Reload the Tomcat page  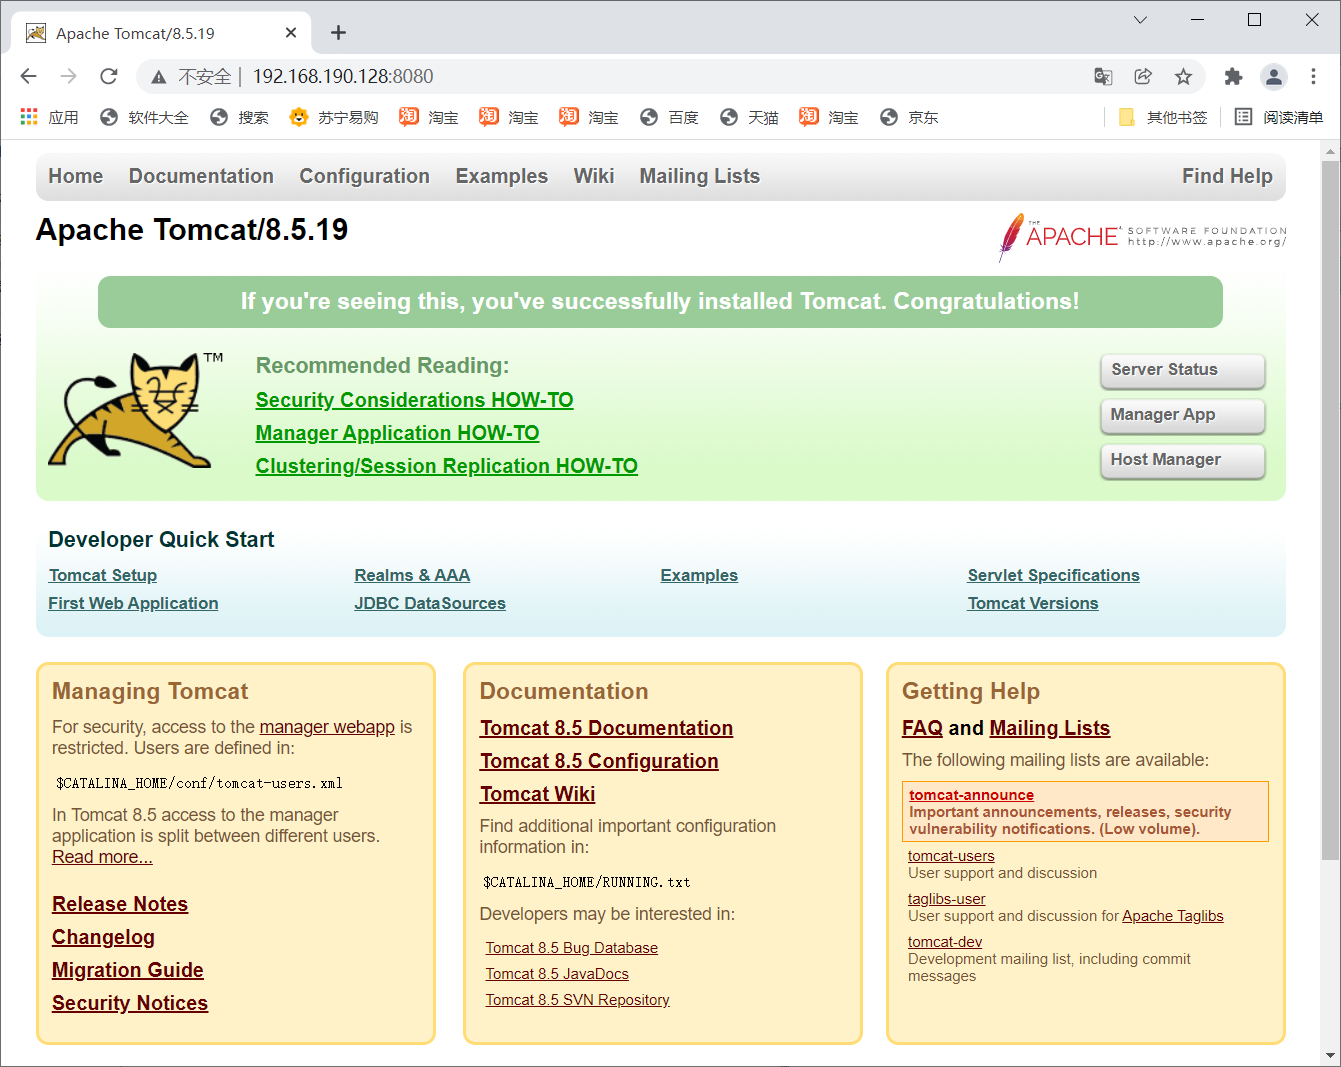(109, 76)
